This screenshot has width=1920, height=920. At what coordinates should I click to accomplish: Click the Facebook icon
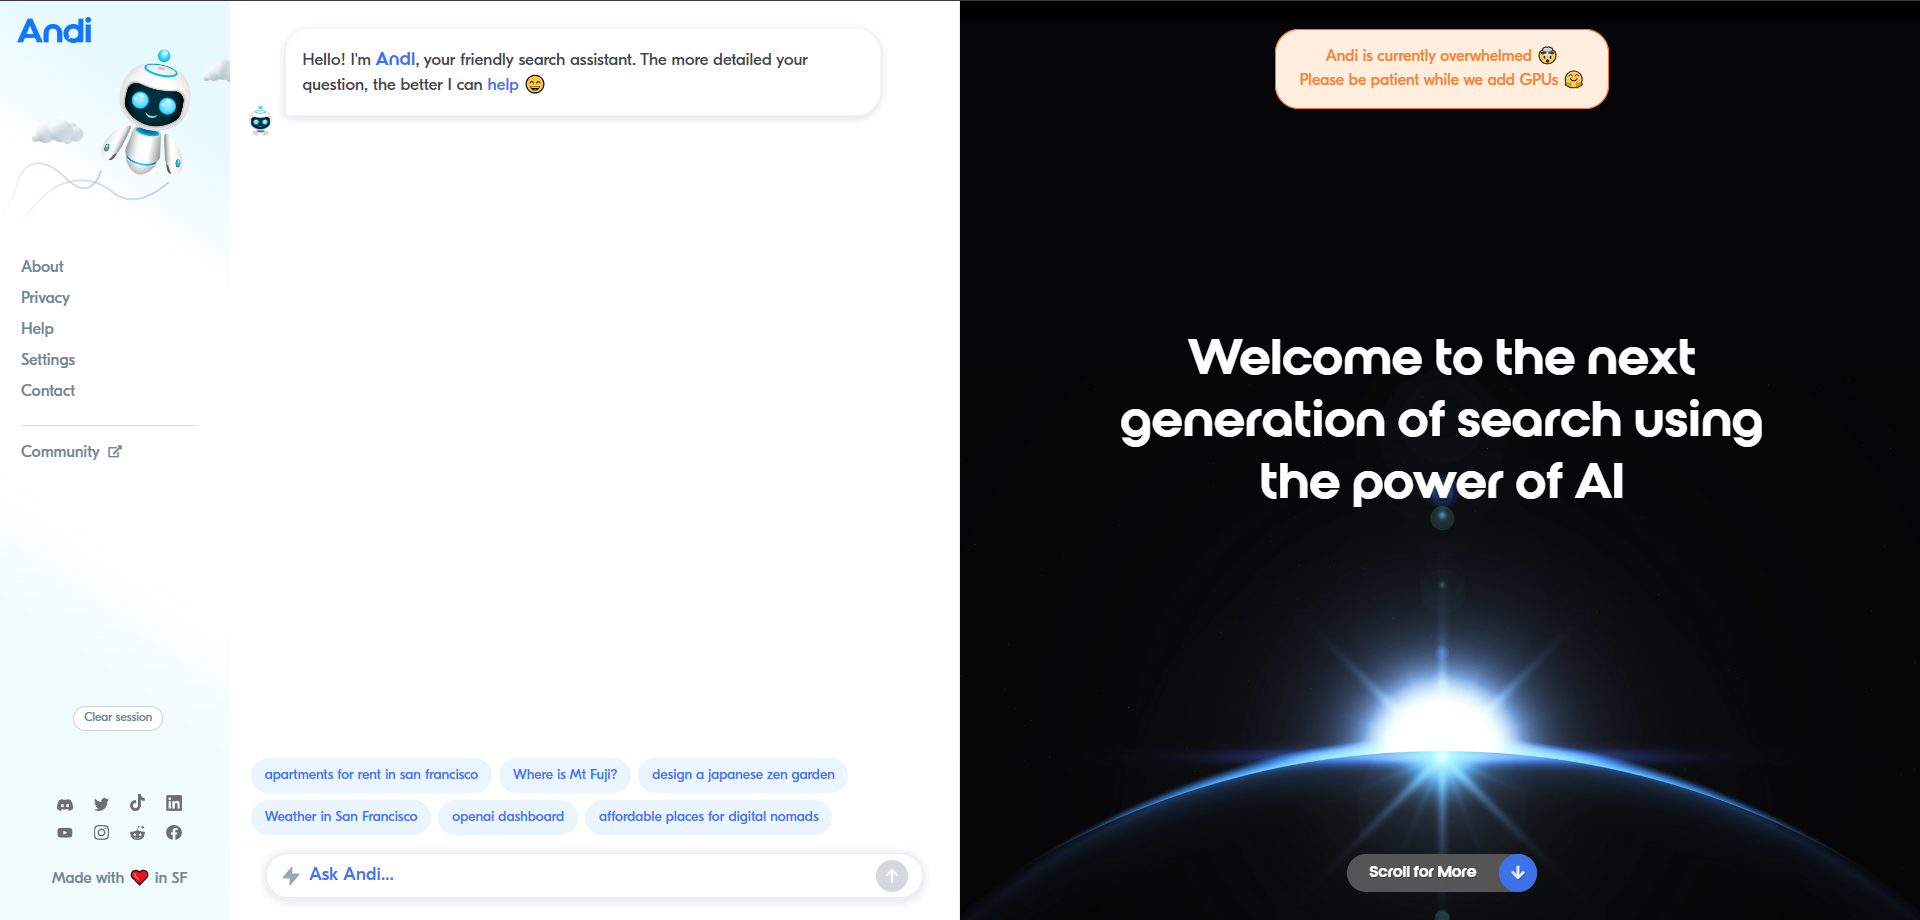[174, 832]
